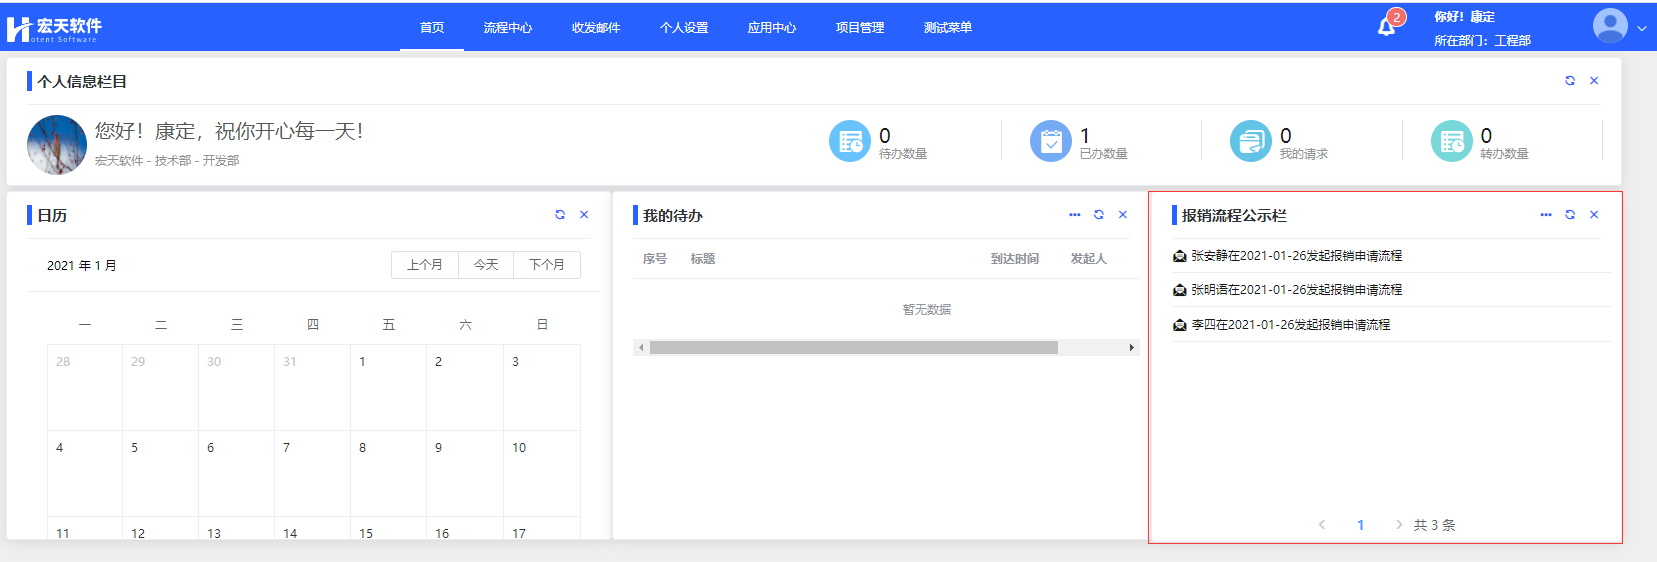
Task: Refresh the 日历 calendar panel
Action: tap(560, 215)
